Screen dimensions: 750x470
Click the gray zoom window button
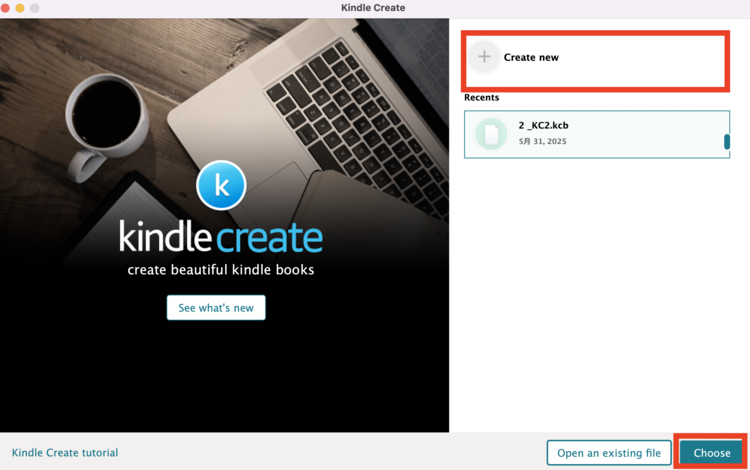(34, 8)
